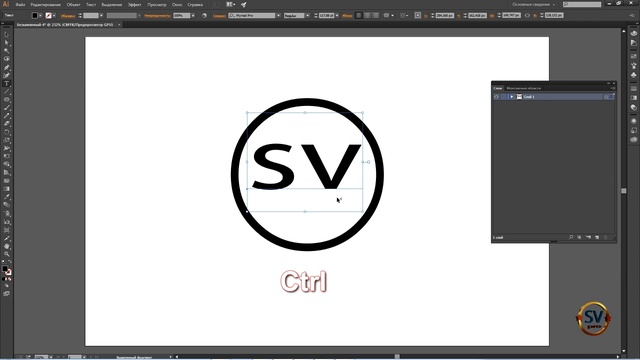Viewport: 640px width, 360px height.
Task: Select the Ellipse shape tool
Action: click(7, 100)
